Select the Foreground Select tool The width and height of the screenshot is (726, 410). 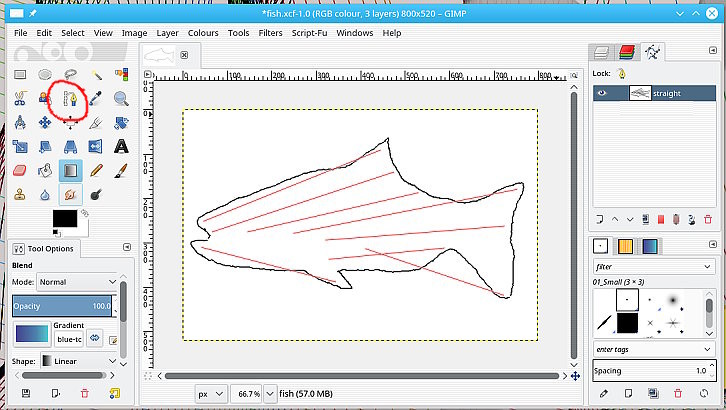tap(44, 99)
